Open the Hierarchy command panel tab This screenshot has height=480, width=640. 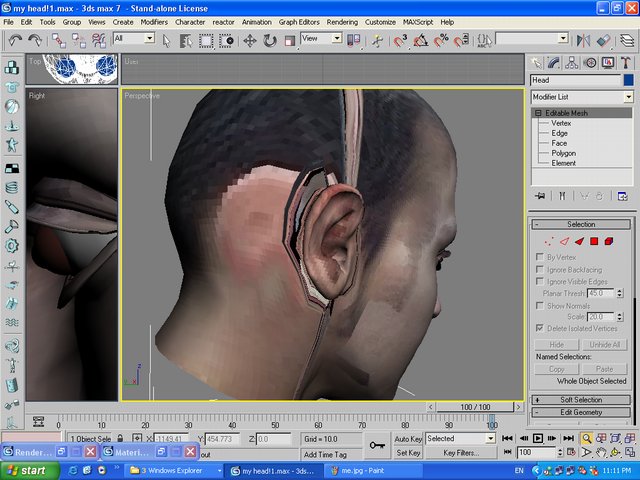click(572, 63)
